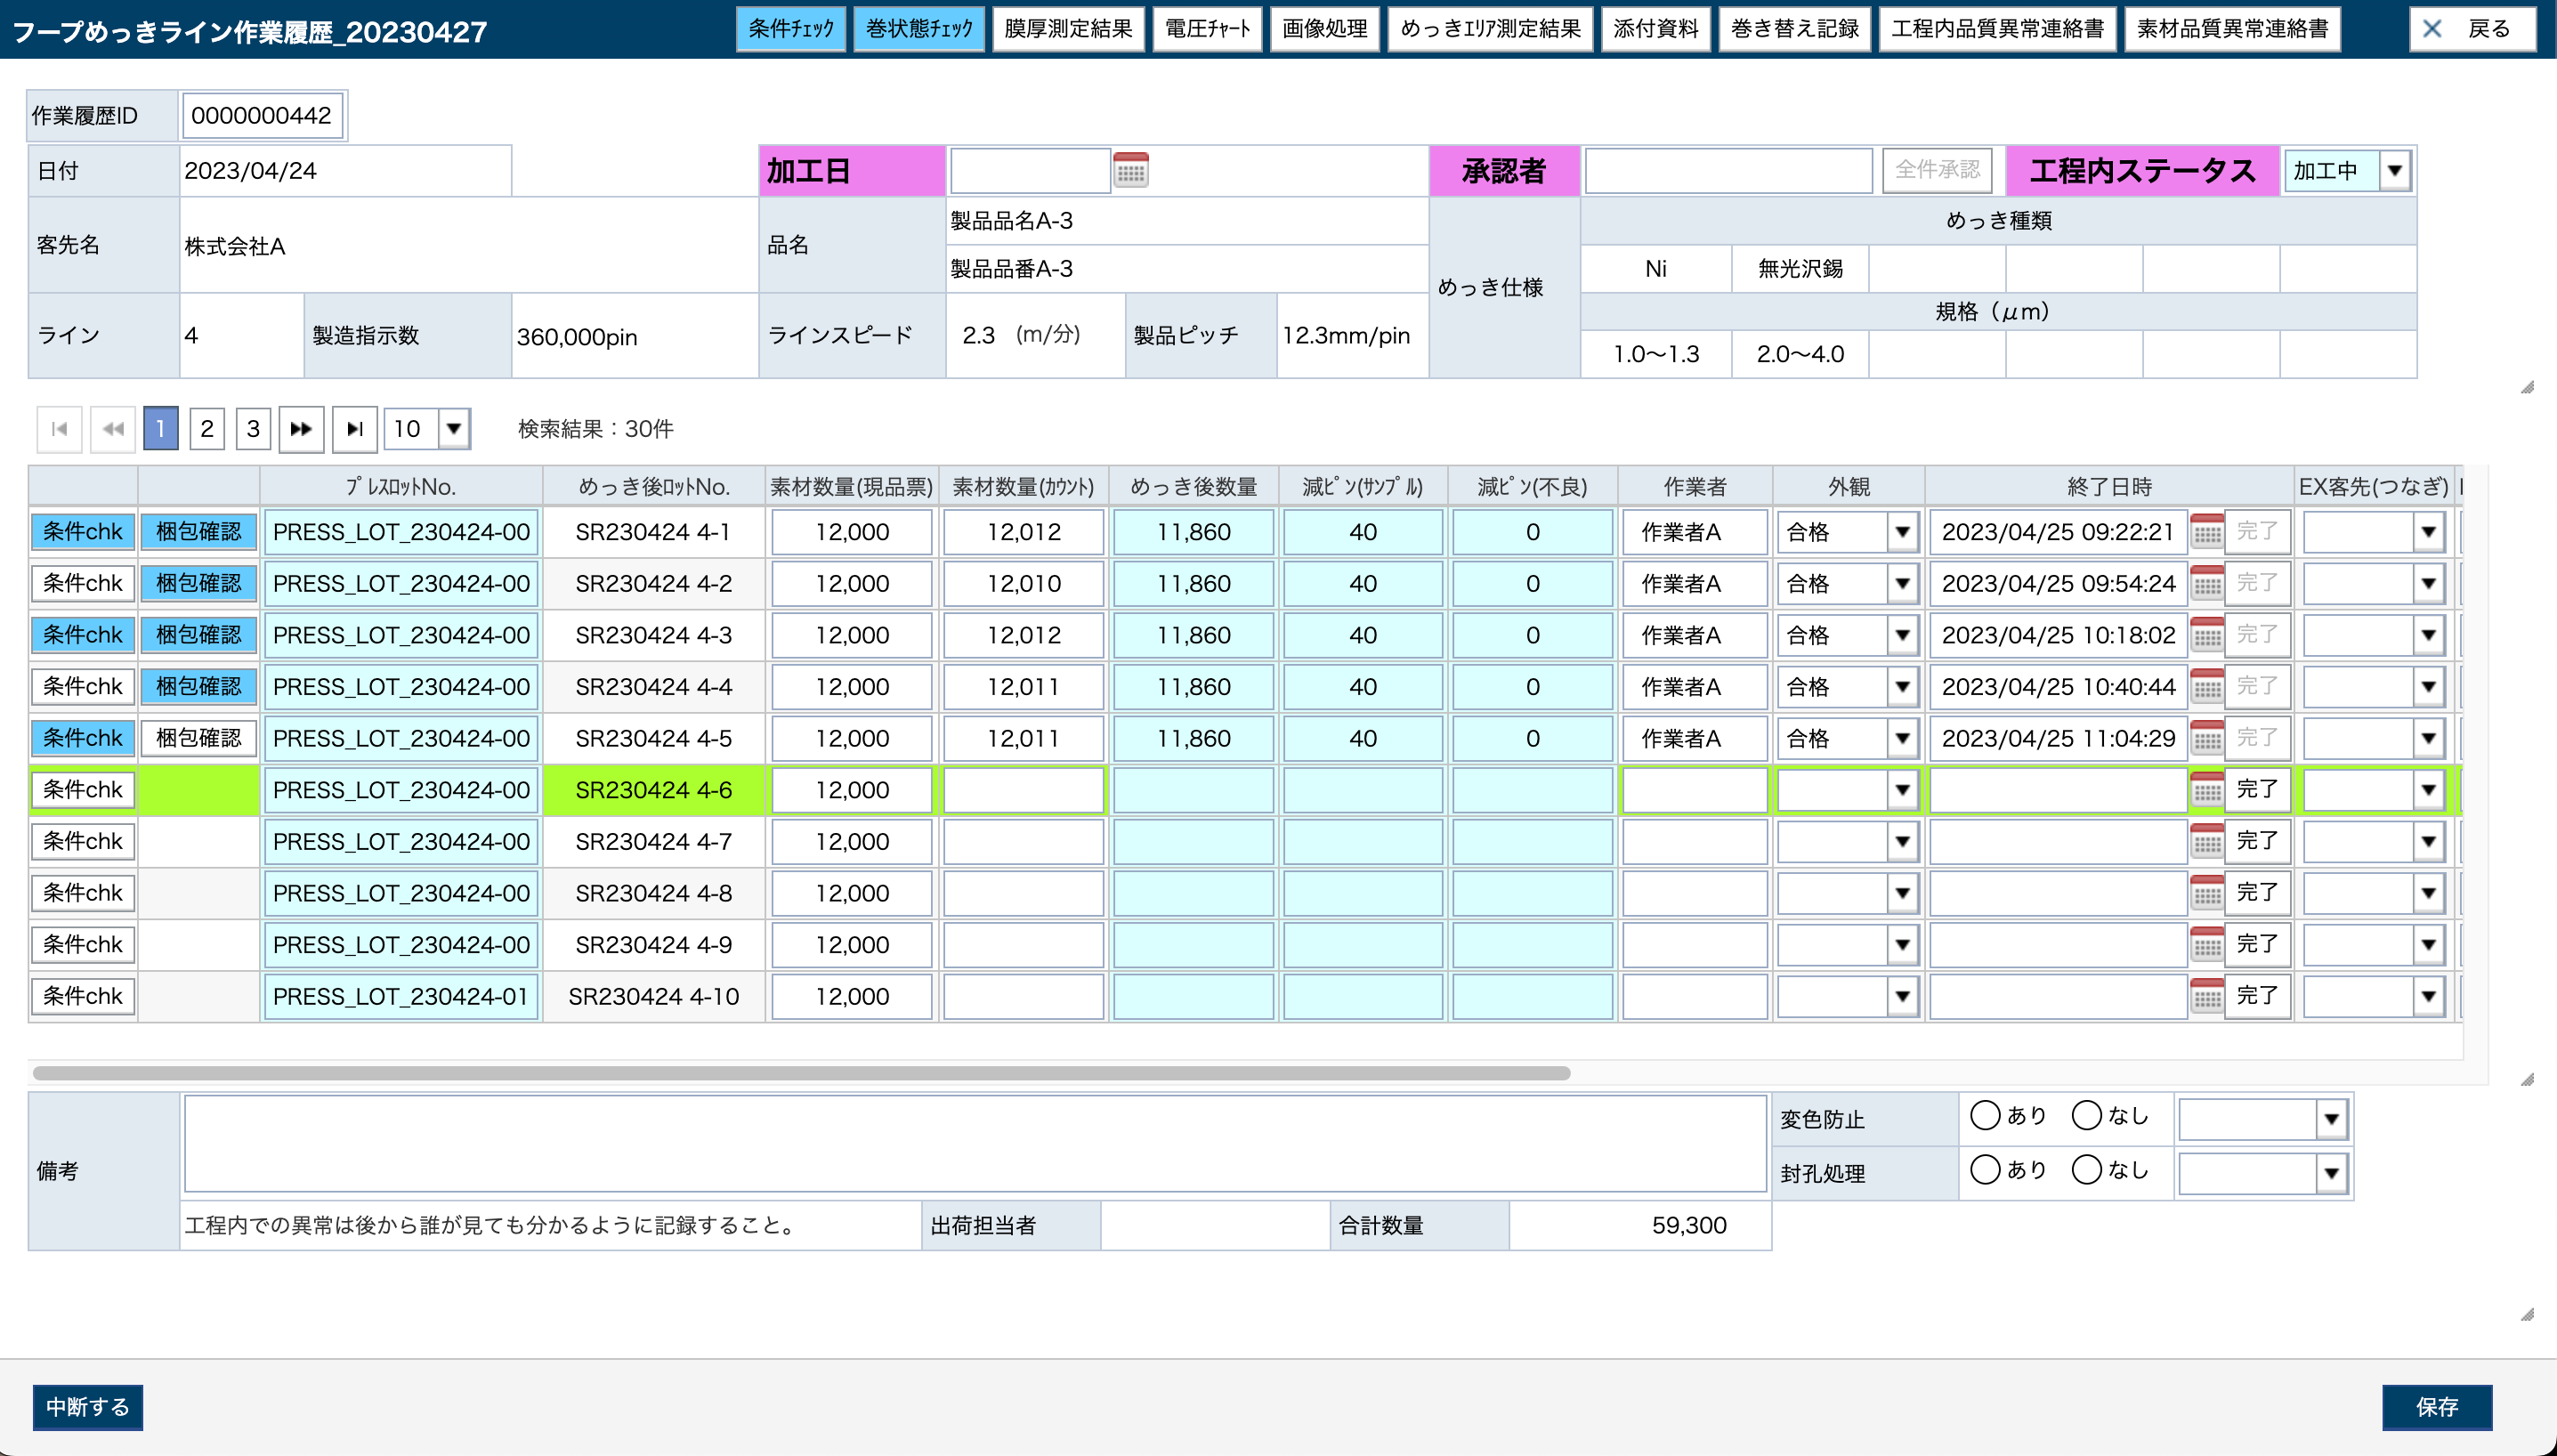This screenshot has width=2557, height=1456.
Task: Click the X icon next to 戻る
Action: click(x=2432, y=29)
